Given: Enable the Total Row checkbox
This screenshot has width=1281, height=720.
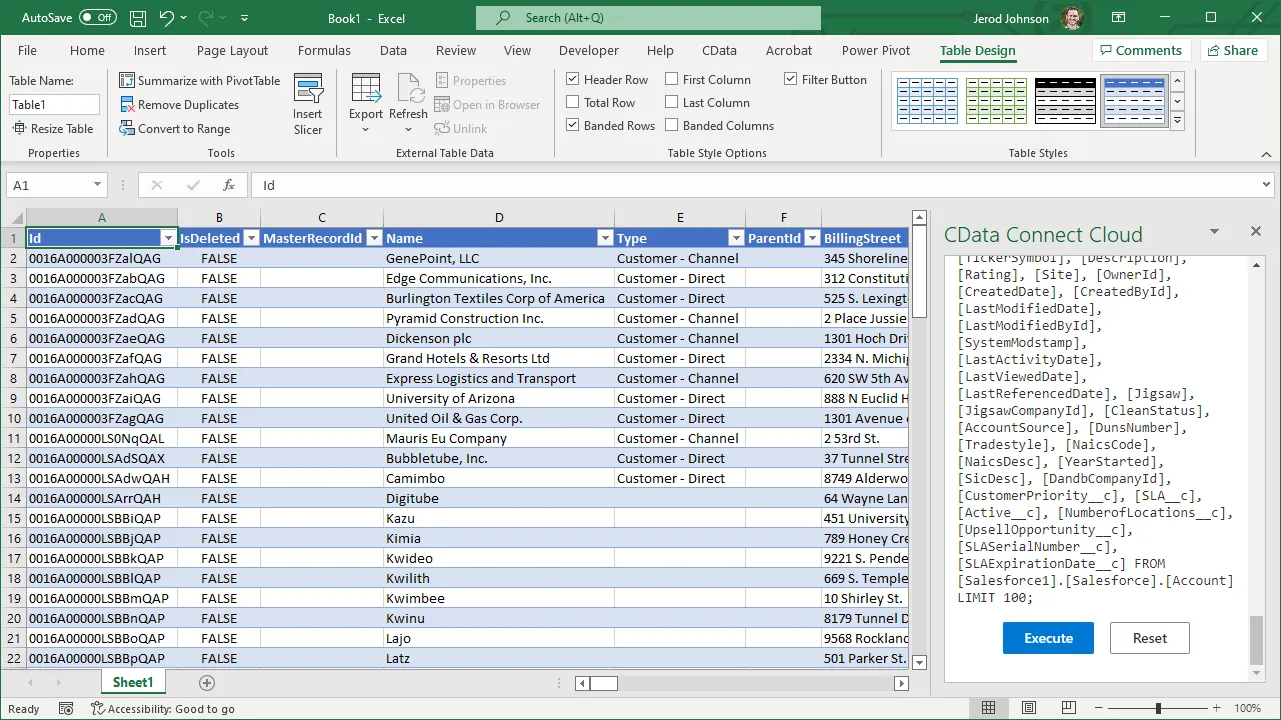Looking at the screenshot, I should [572, 102].
